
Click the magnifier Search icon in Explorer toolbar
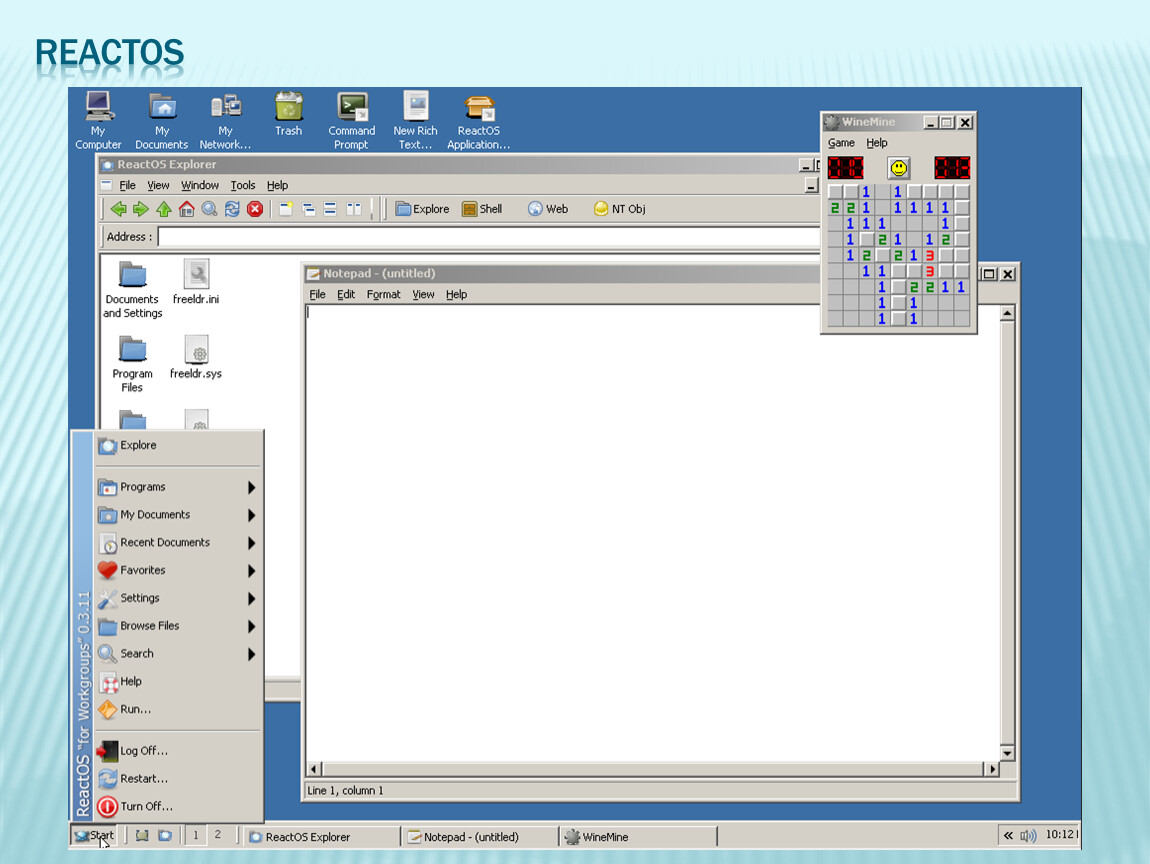point(209,209)
